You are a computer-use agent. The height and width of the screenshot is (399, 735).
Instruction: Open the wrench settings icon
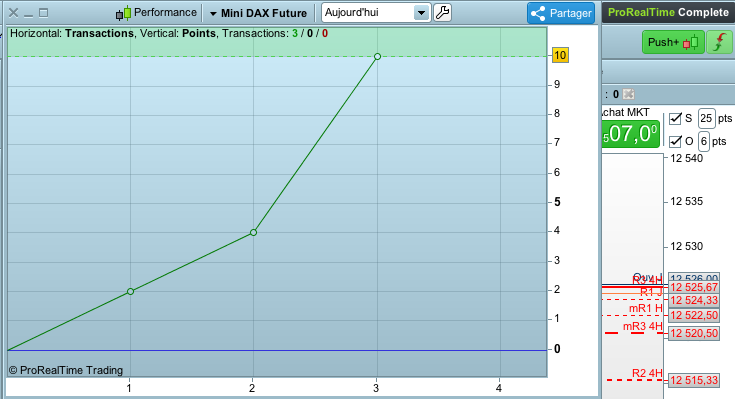point(442,13)
